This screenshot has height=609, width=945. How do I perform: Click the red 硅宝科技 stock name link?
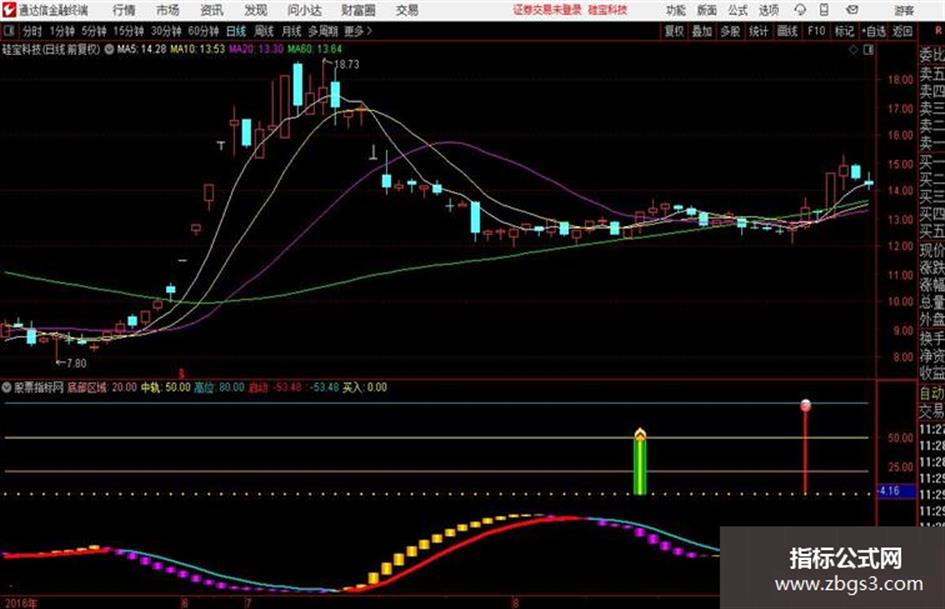click(x=608, y=10)
